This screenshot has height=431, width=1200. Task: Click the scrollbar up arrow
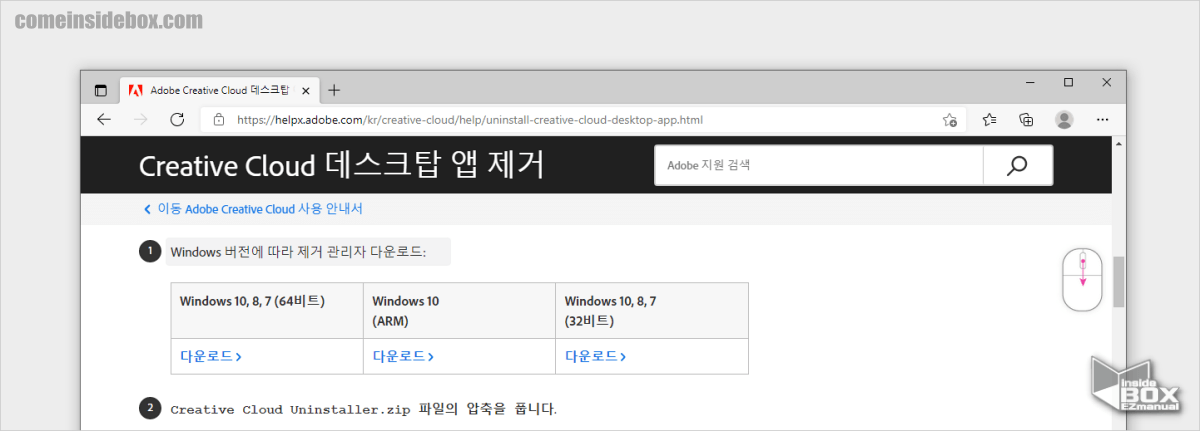pos(1118,144)
